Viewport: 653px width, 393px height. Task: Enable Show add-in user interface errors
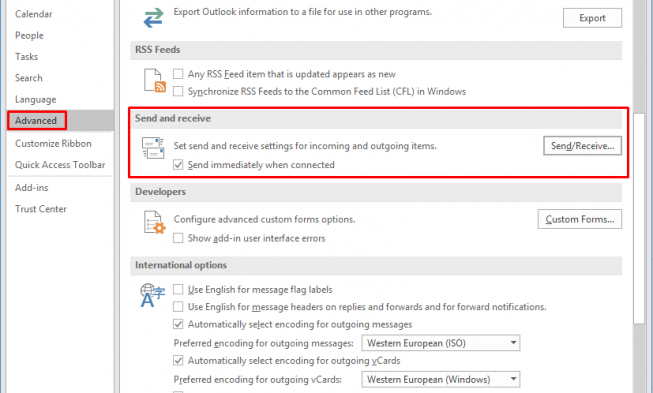pyautogui.click(x=178, y=238)
